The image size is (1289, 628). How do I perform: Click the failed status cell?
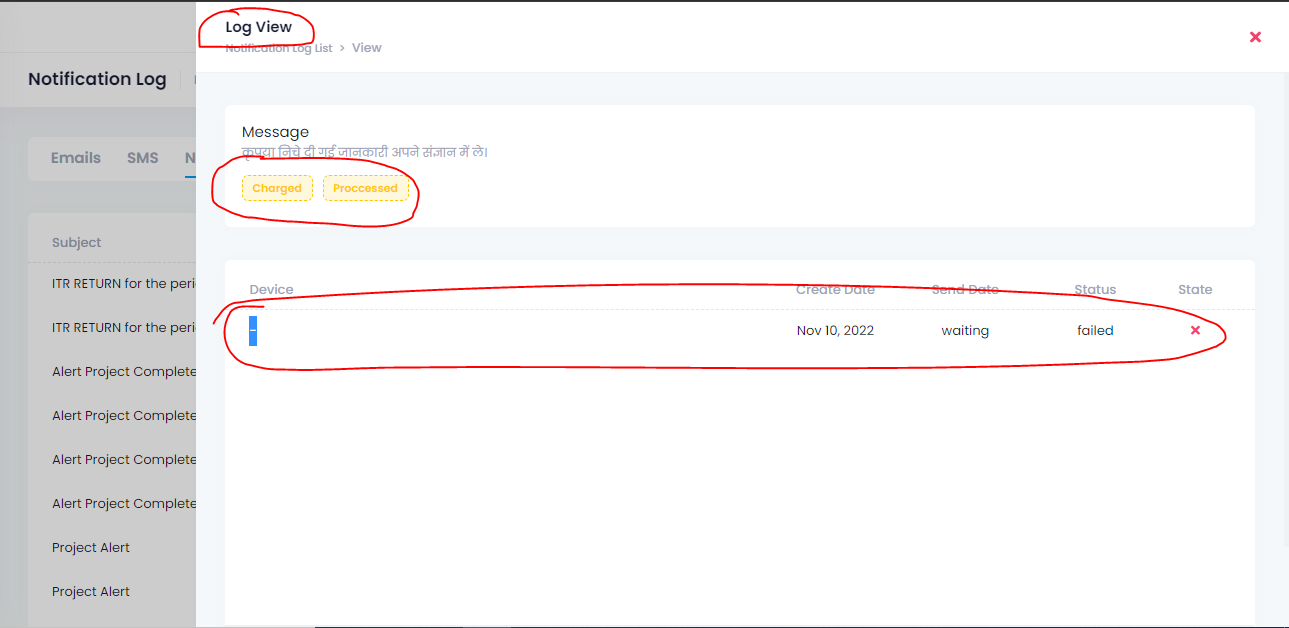pos(1095,331)
